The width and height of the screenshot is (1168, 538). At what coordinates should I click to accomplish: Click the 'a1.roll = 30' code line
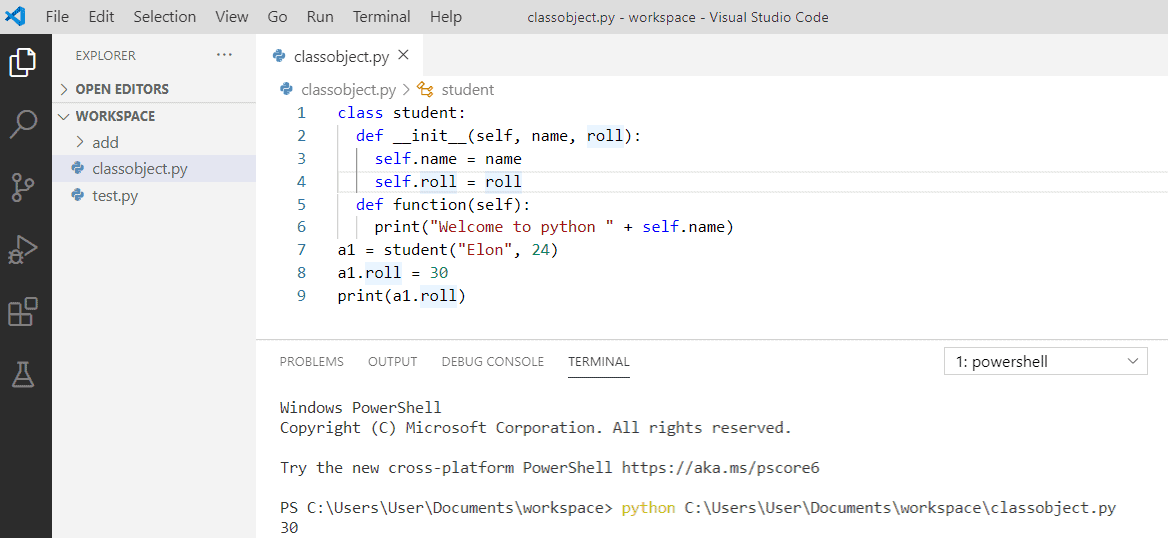[393, 273]
